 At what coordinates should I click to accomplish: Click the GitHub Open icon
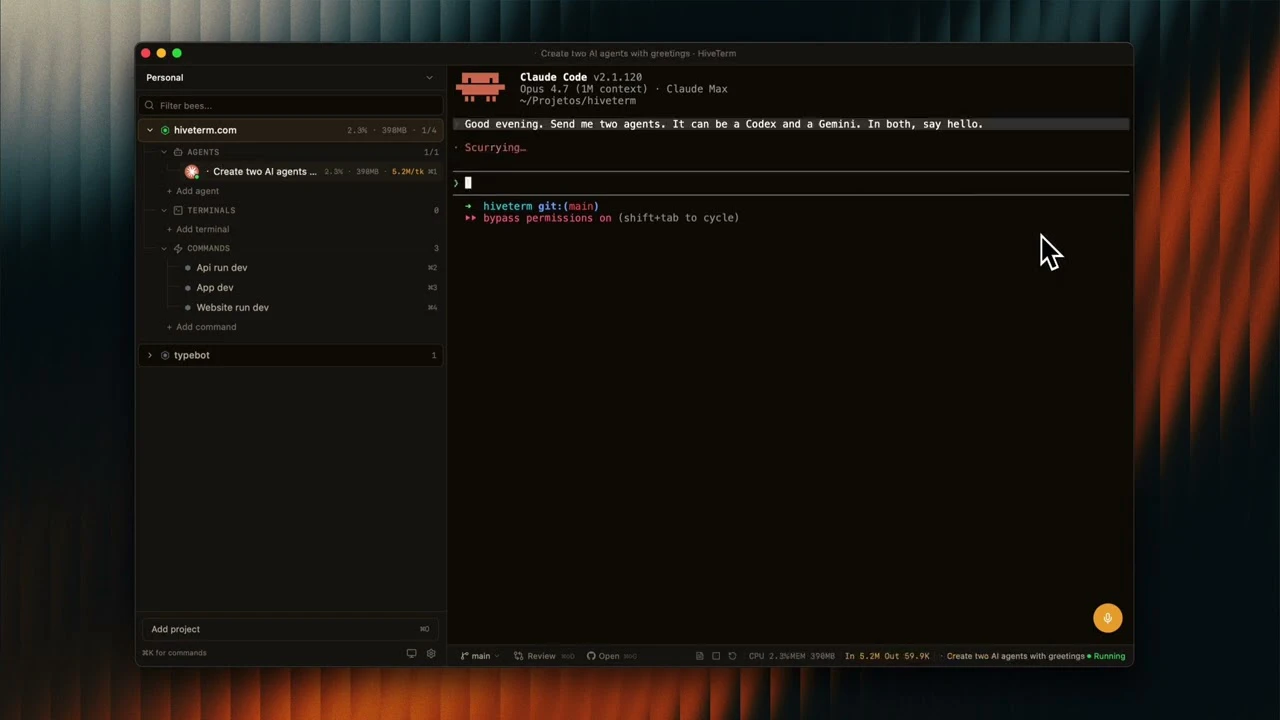591,656
